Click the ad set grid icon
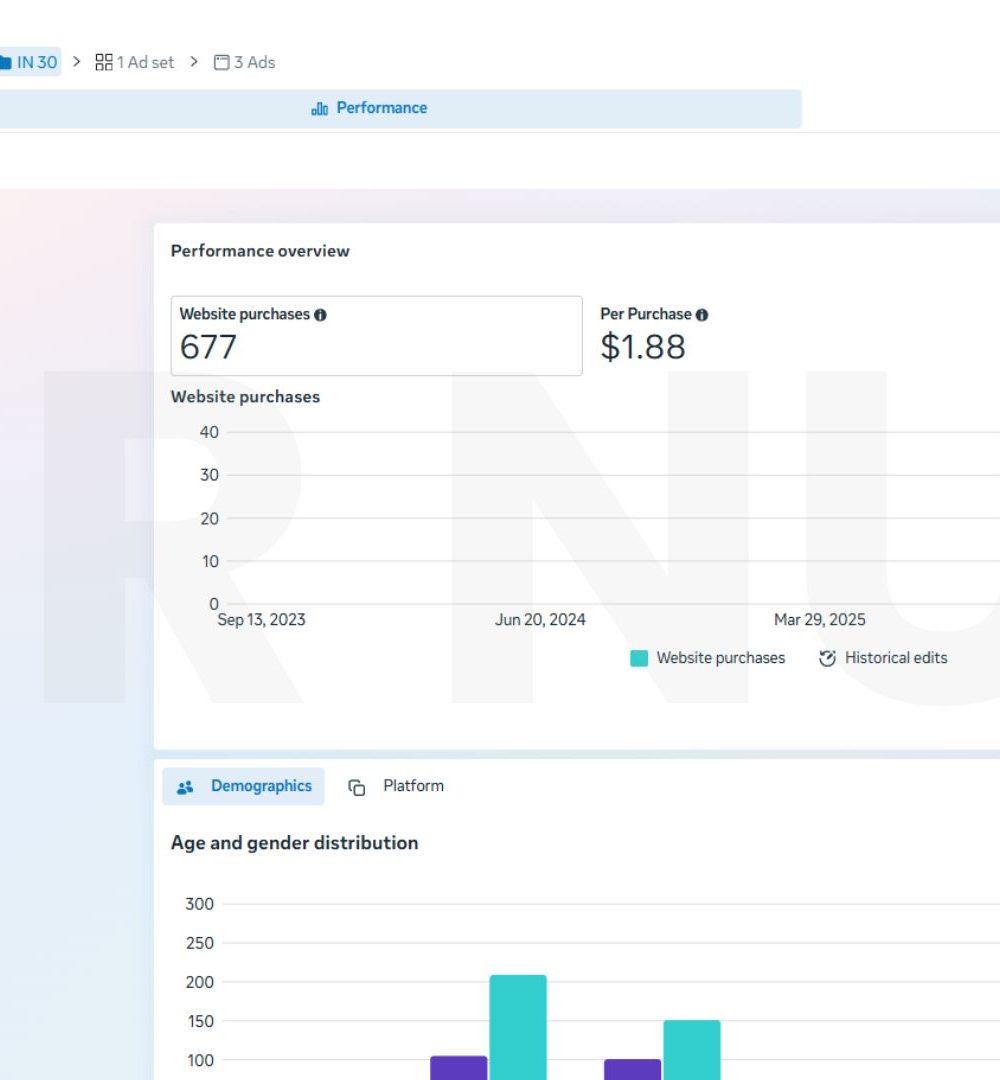The image size is (1000, 1080). click(104, 62)
